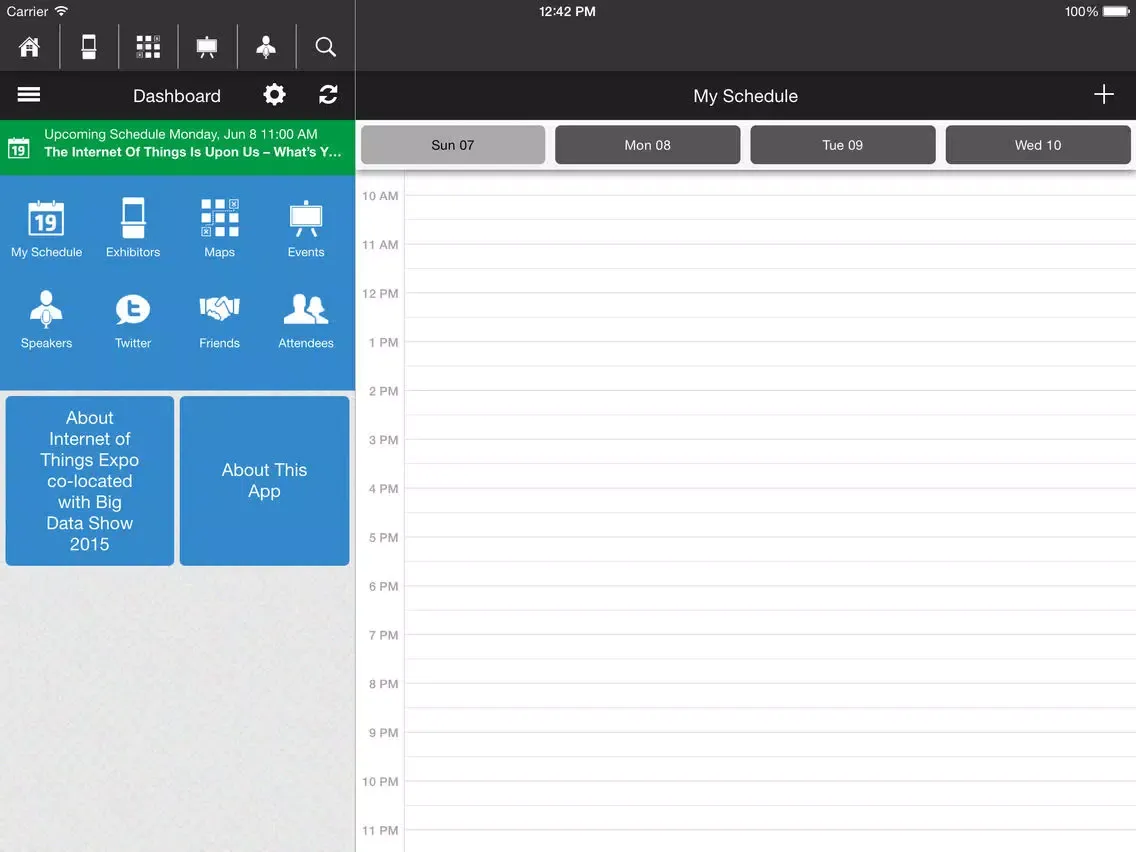Tap the Search magnifier icon
The height and width of the screenshot is (852, 1136).
tap(325, 47)
